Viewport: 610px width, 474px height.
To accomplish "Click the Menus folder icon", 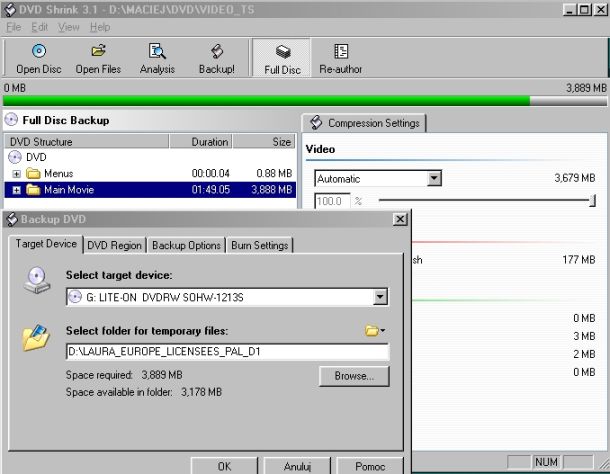I will coord(33,173).
